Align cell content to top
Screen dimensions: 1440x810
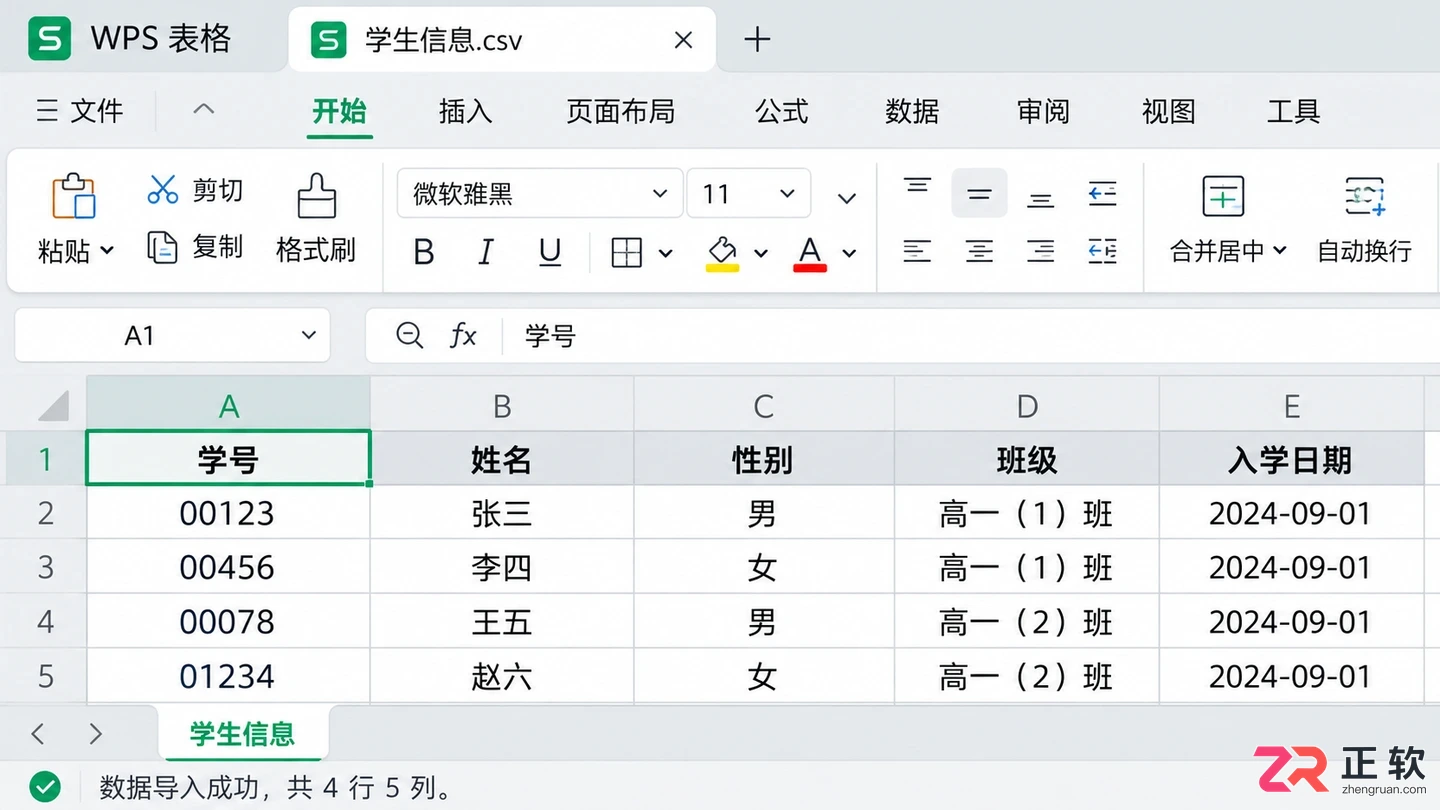[x=917, y=186]
